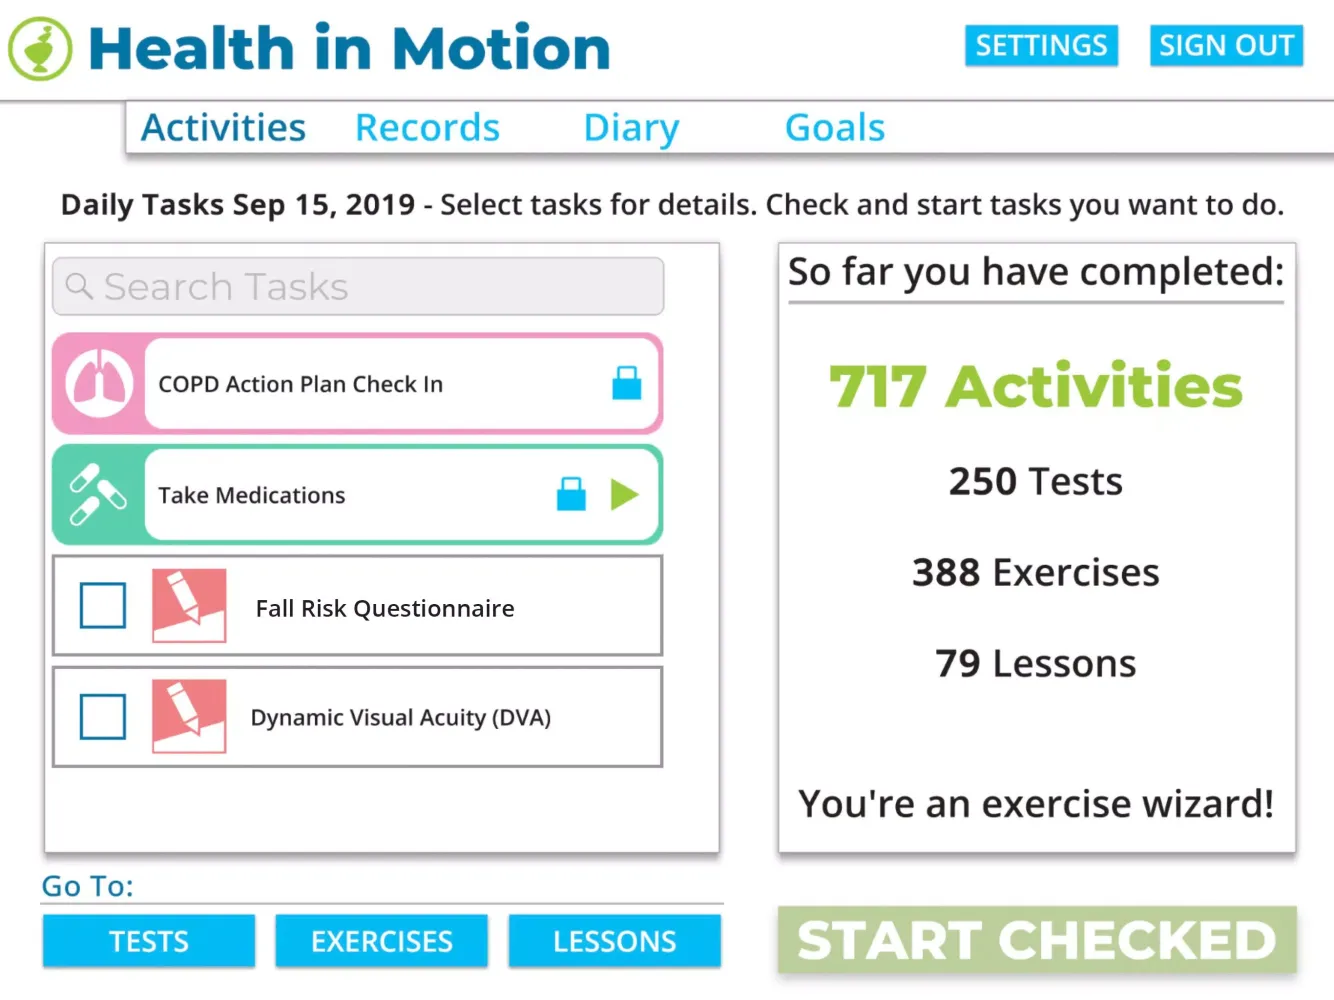Switch to the Records tab

point(427,128)
